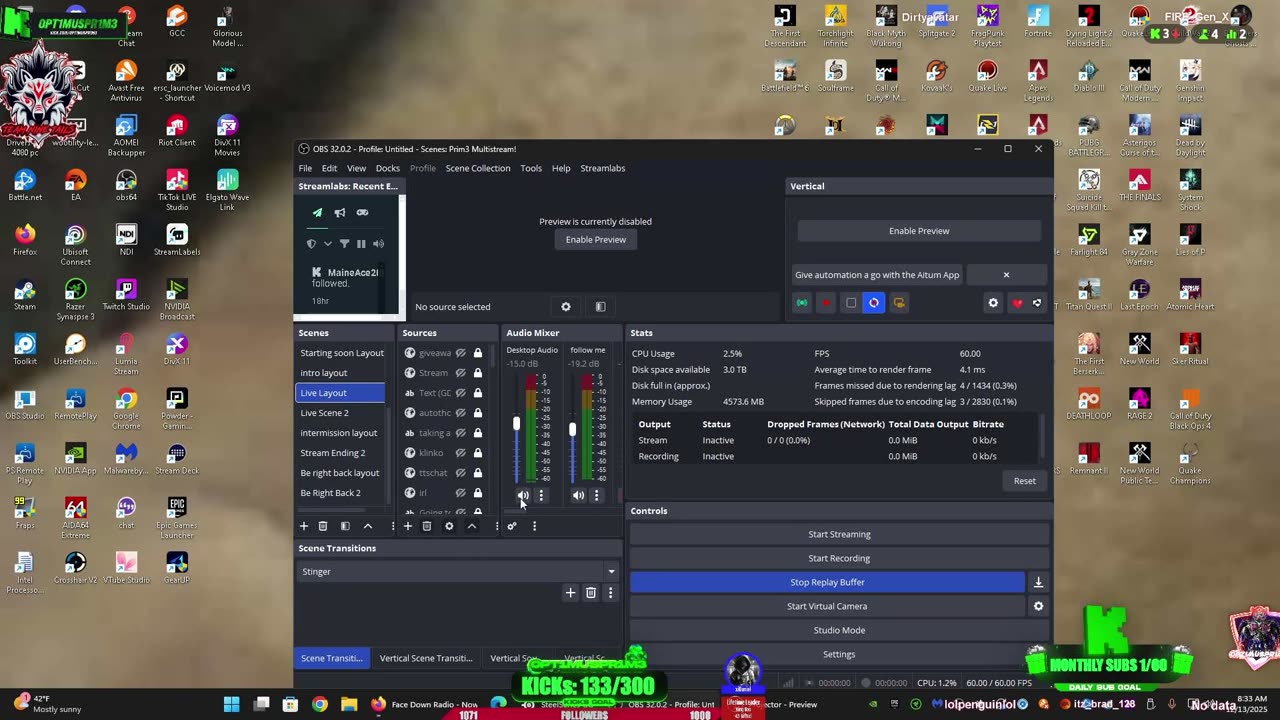The width and height of the screenshot is (1280, 720).
Task: Expand chevron dropdown in Streamlabs dock
Action: click(x=327, y=244)
